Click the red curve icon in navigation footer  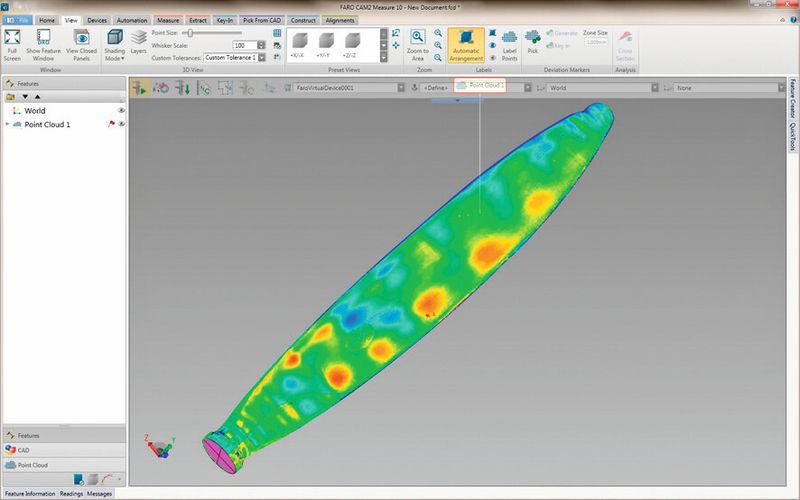(x=107, y=479)
